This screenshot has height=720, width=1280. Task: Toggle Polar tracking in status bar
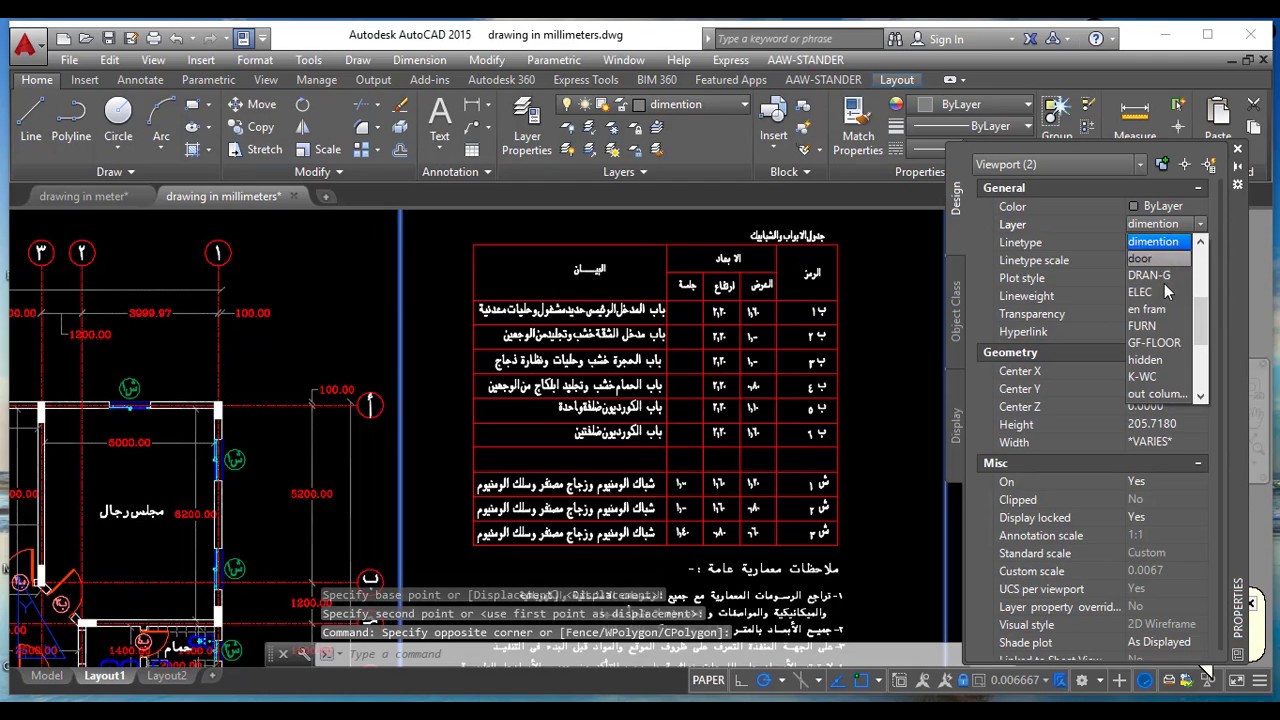pyautogui.click(x=764, y=680)
